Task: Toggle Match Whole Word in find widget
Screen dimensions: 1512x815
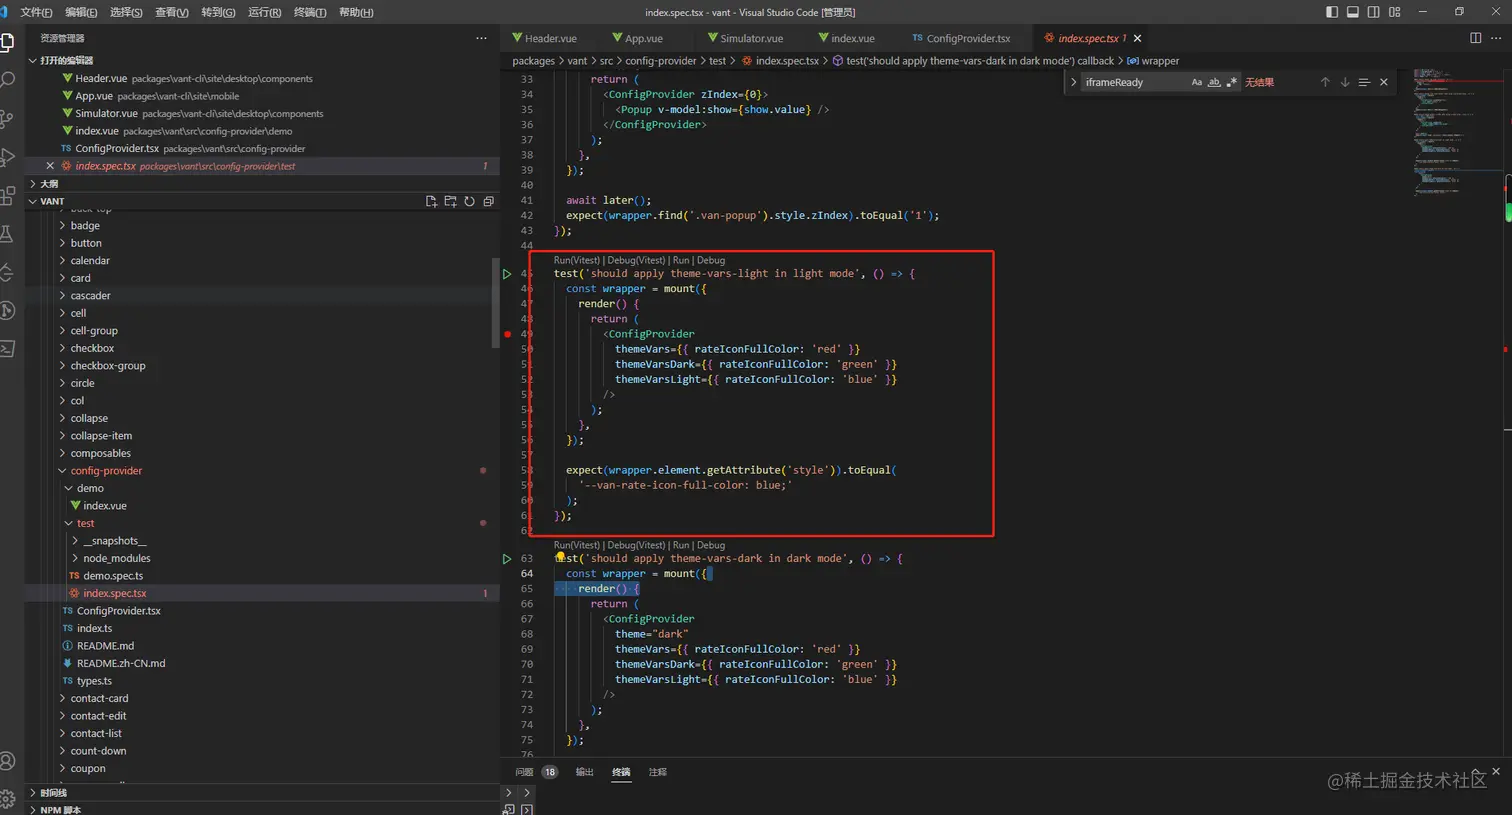Action: [1214, 82]
